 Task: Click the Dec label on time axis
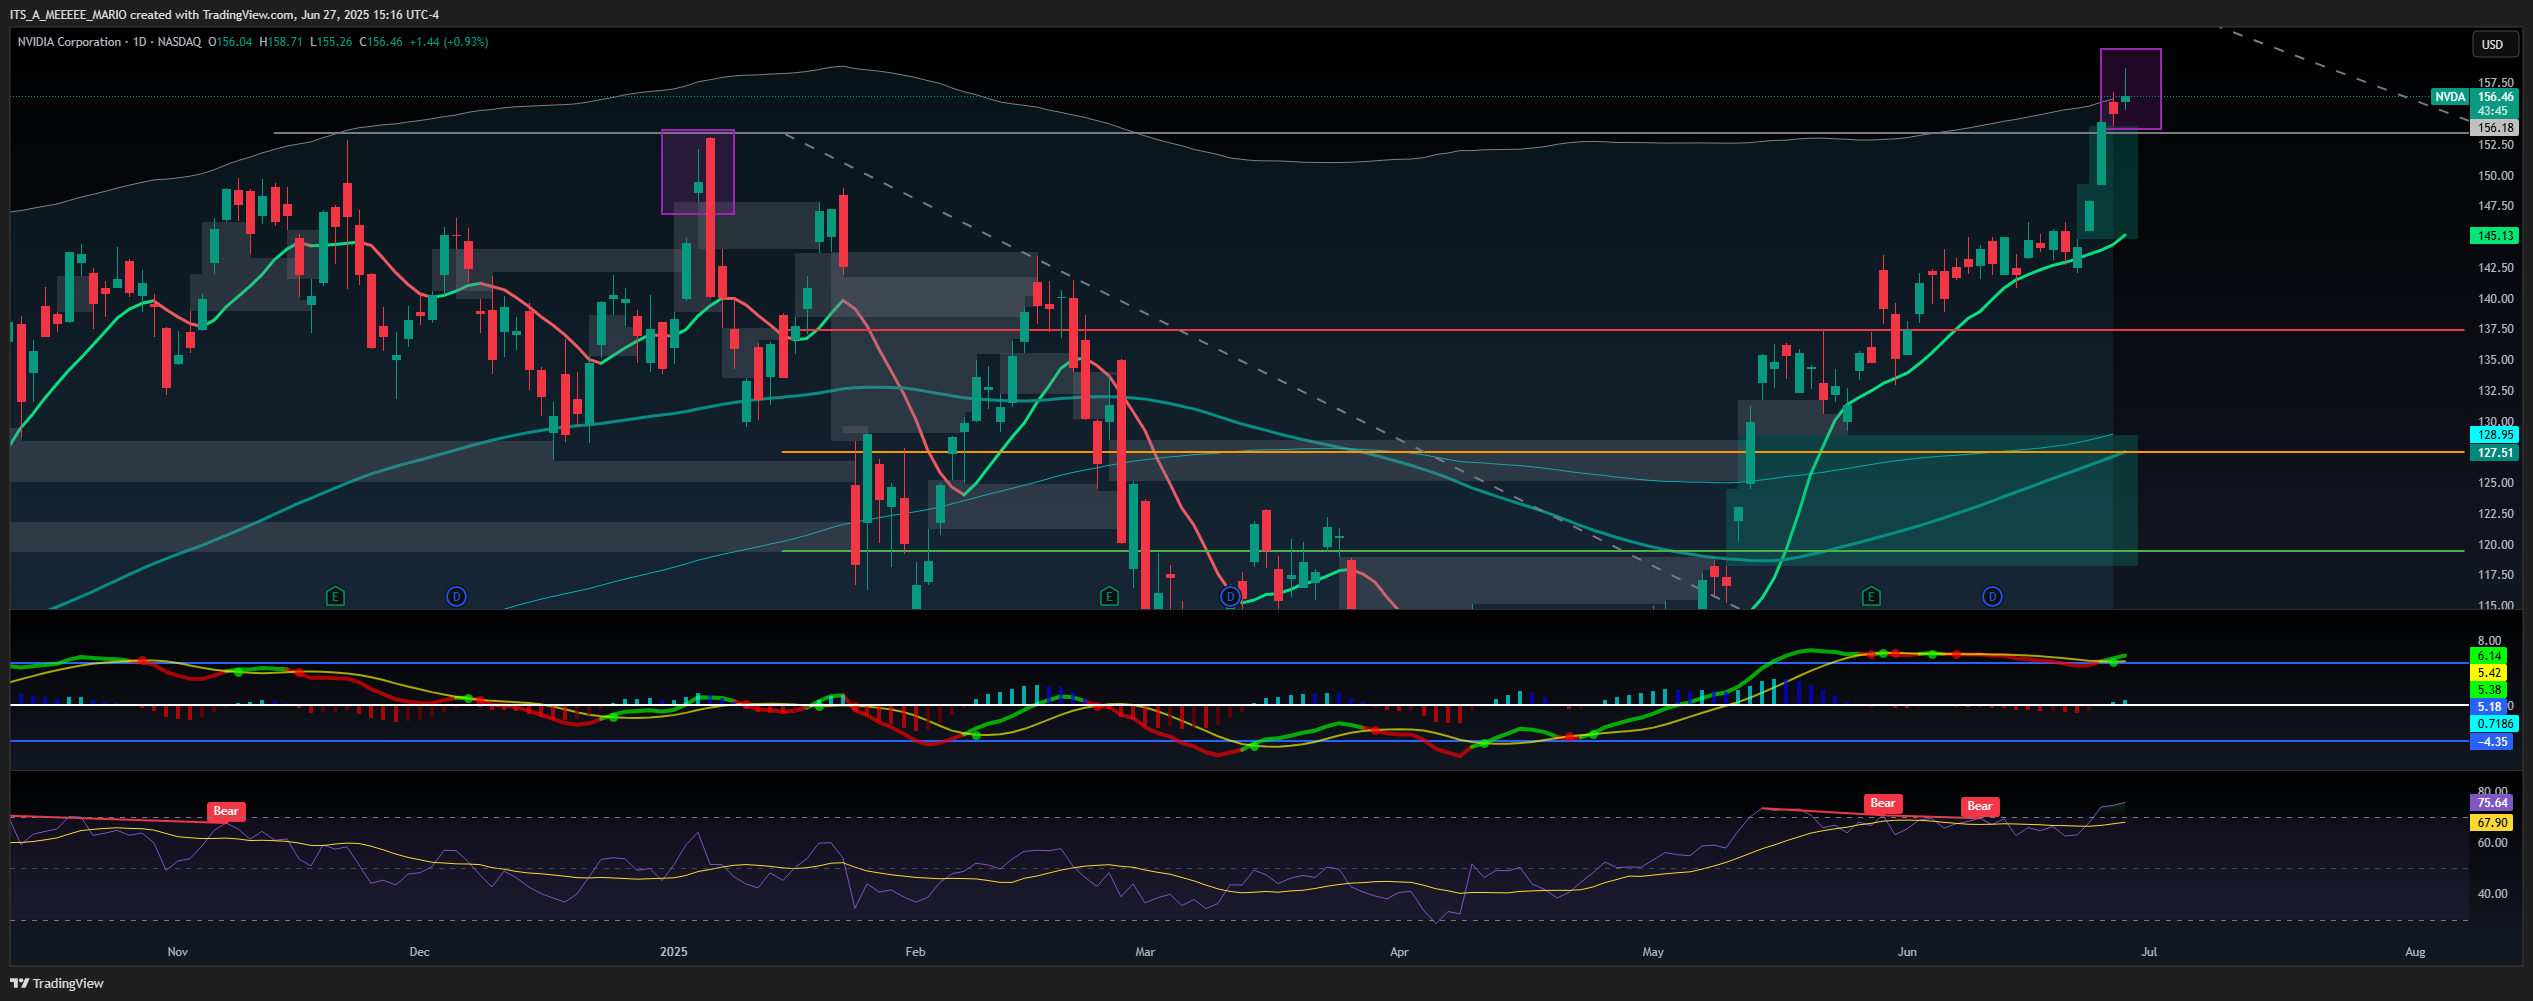coord(419,952)
